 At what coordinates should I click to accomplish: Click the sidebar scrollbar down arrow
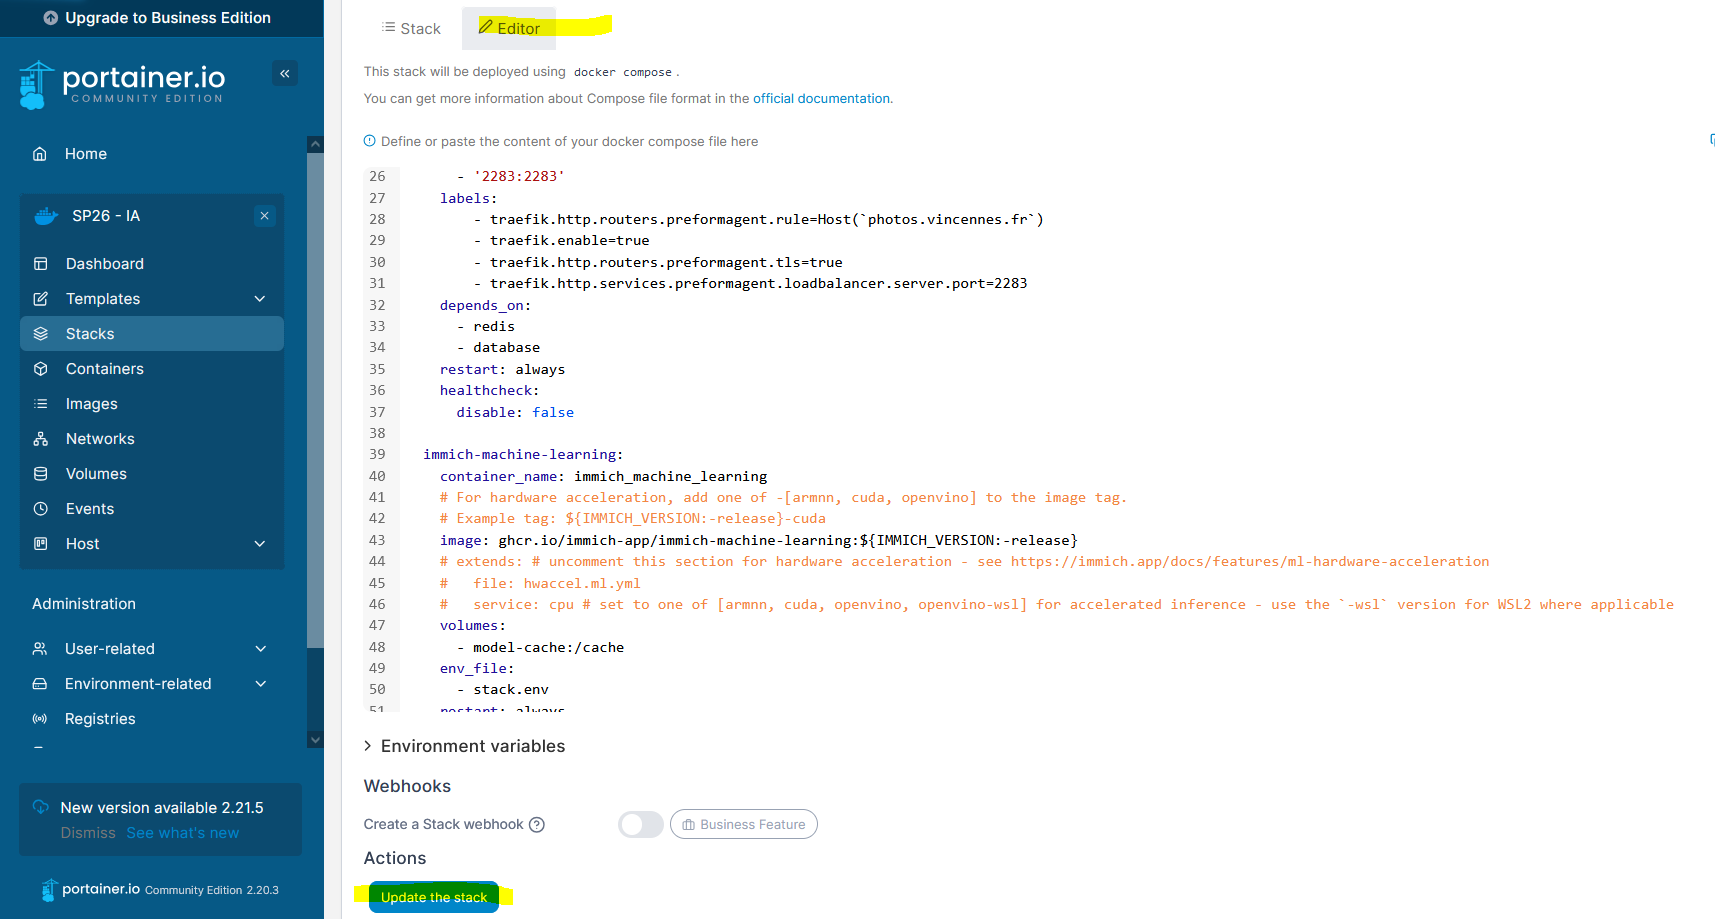pyautogui.click(x=315, y=740)
